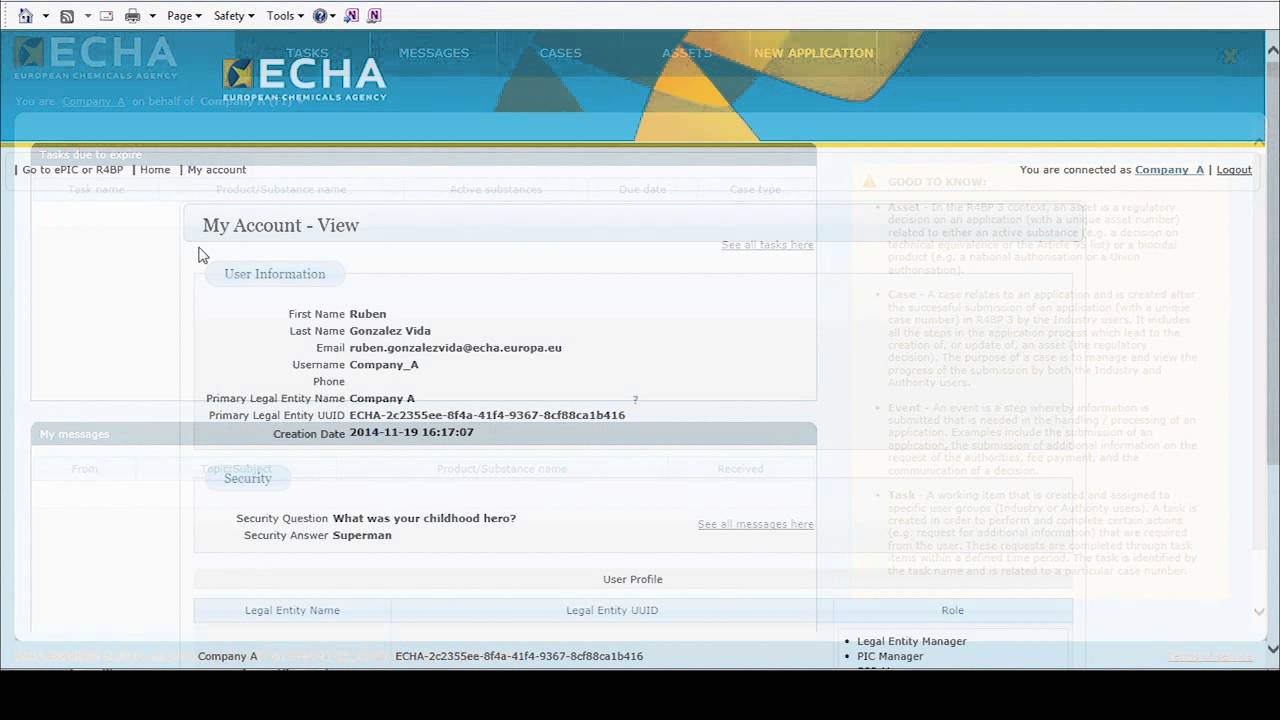Click the Legal Entity Manager role
Screen dimensions: 1280x720
click(x=911, y=641)
